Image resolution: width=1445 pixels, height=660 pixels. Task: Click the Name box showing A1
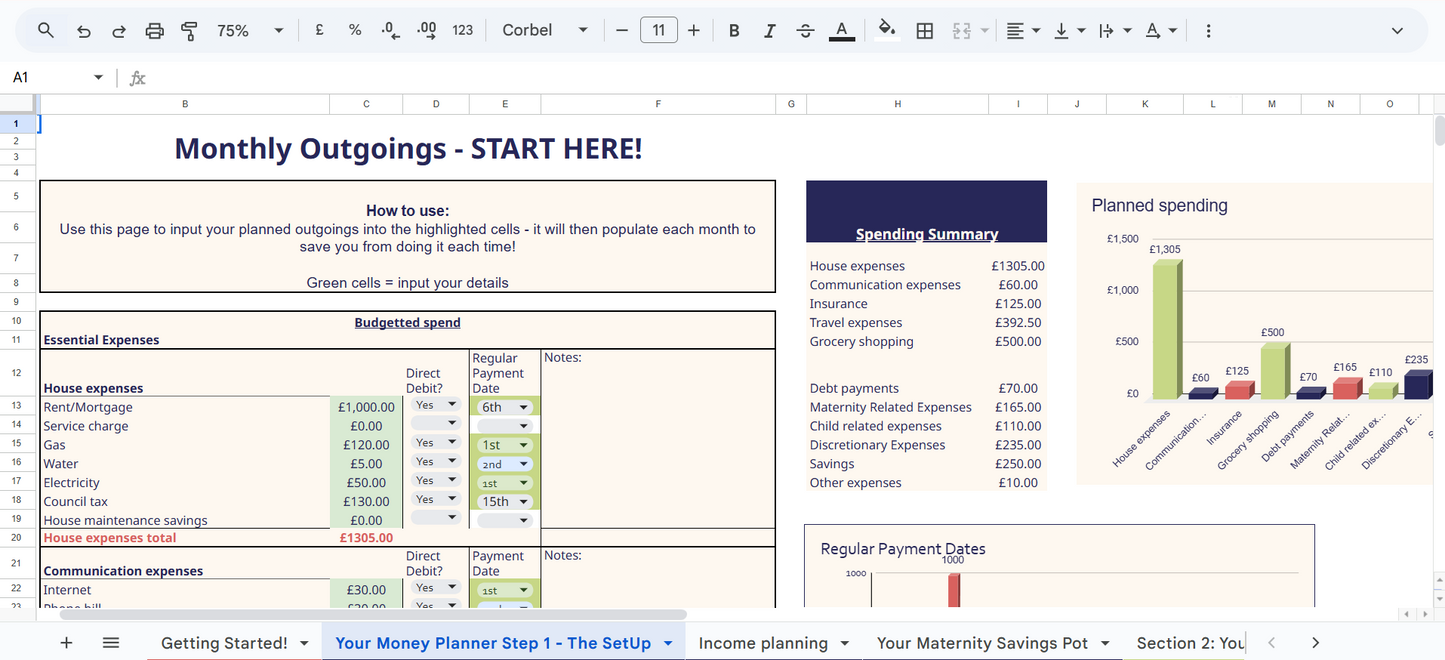[57, 77]
